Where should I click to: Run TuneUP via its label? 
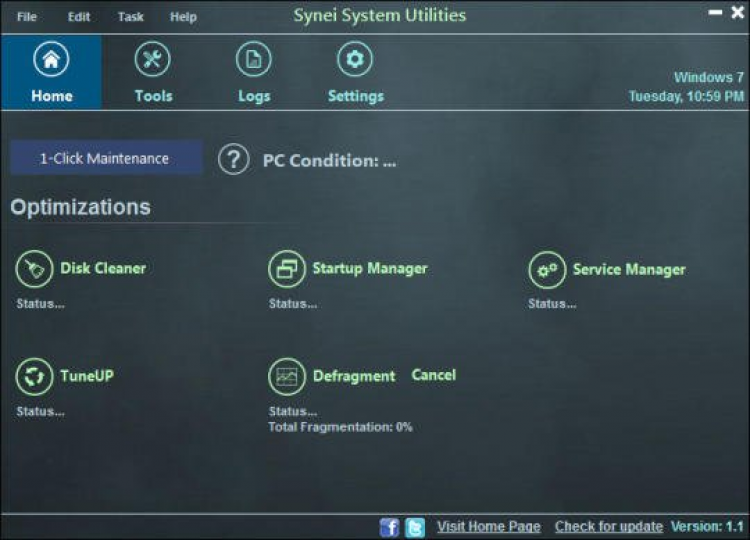tap(87, 375)
